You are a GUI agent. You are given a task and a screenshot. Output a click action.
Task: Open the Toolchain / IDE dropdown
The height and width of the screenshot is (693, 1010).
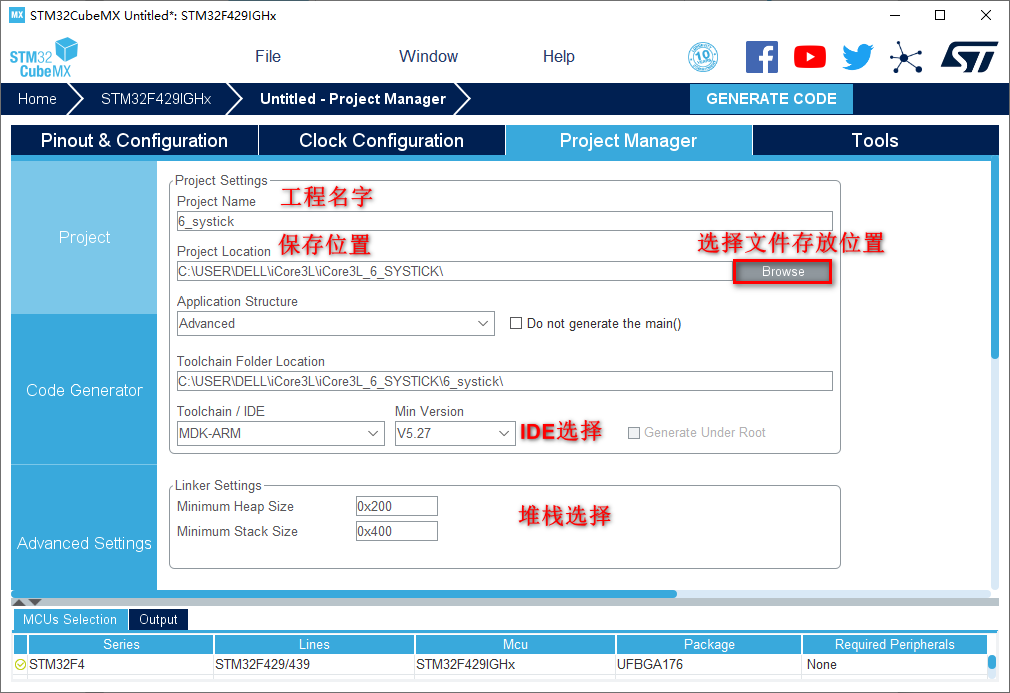(373, 433)
